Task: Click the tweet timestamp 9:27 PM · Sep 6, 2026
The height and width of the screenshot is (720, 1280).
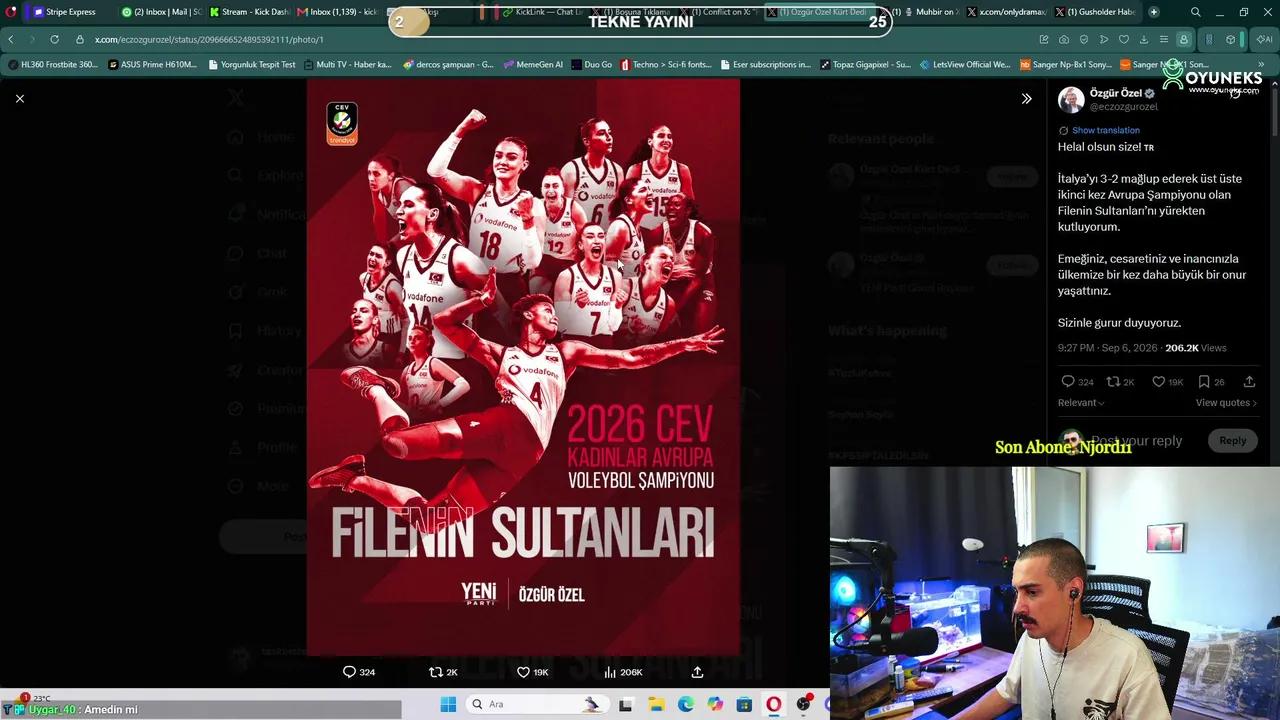Action: [1107, 348]
